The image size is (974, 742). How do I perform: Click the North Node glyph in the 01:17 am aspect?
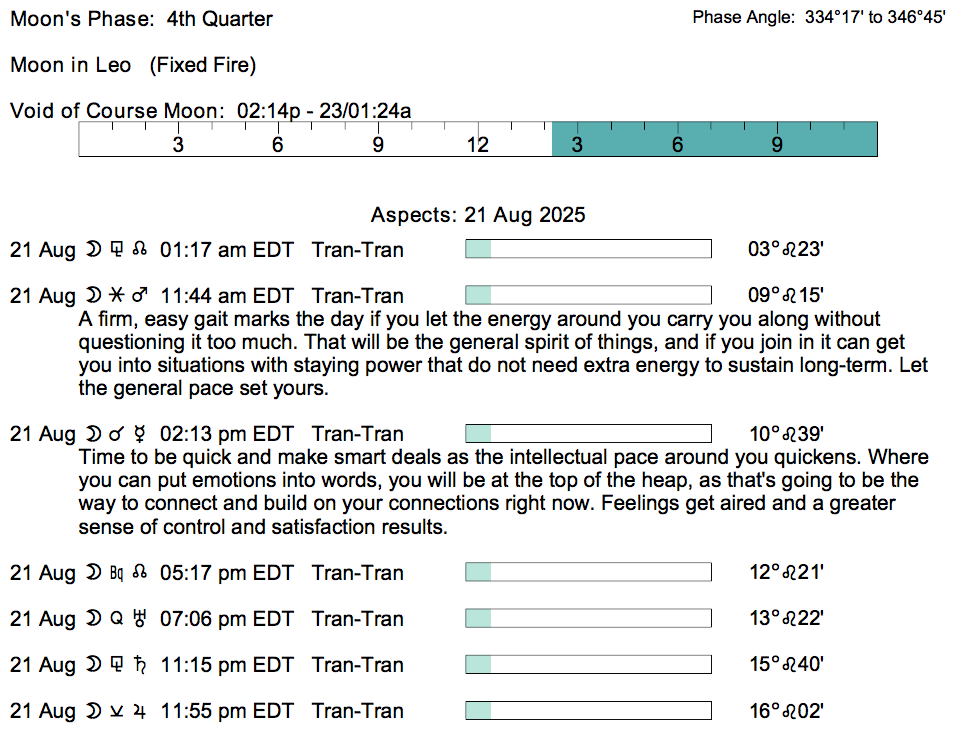[x=140, y=250]
